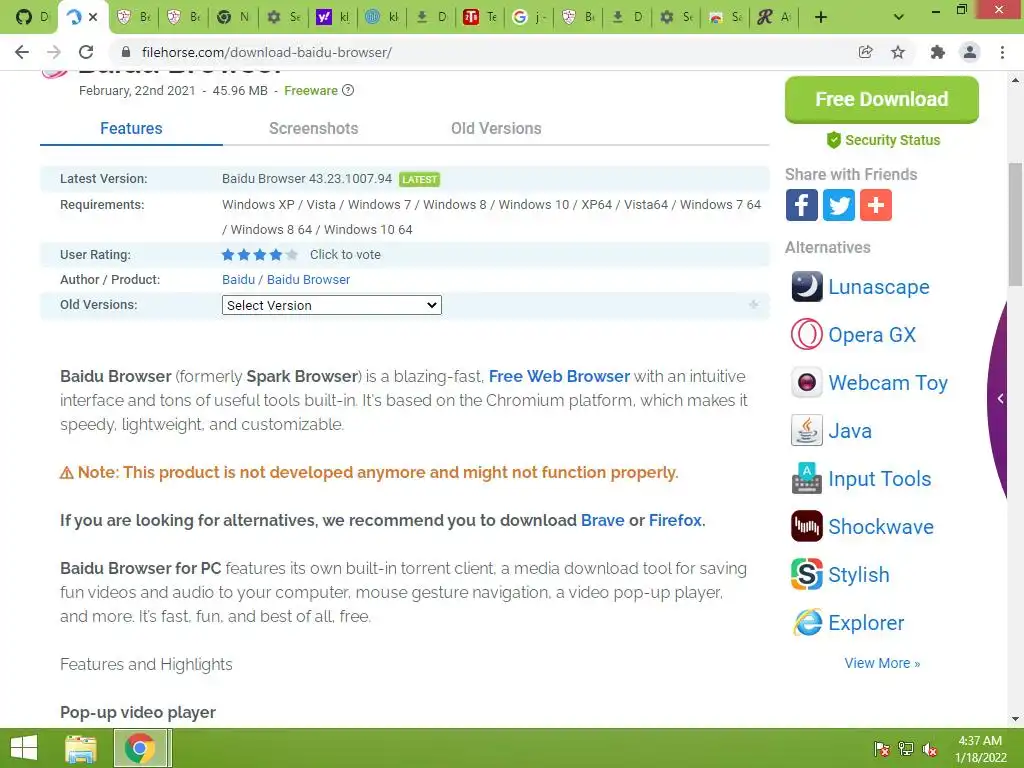1024x768 pixels.
Task: Click the Freeware help question icon
Action: (x=348, y=90)
